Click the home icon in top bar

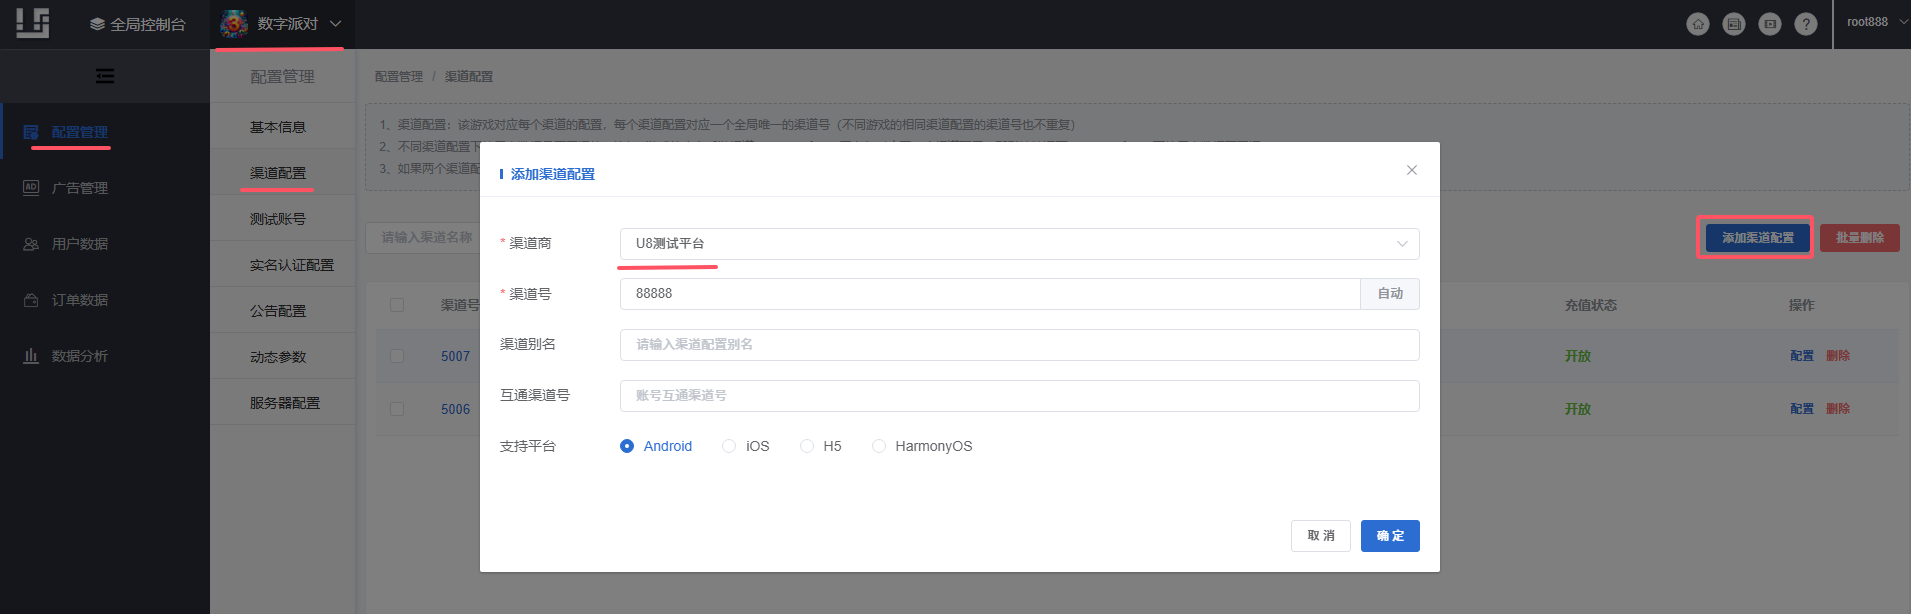tap(1698, 24)
